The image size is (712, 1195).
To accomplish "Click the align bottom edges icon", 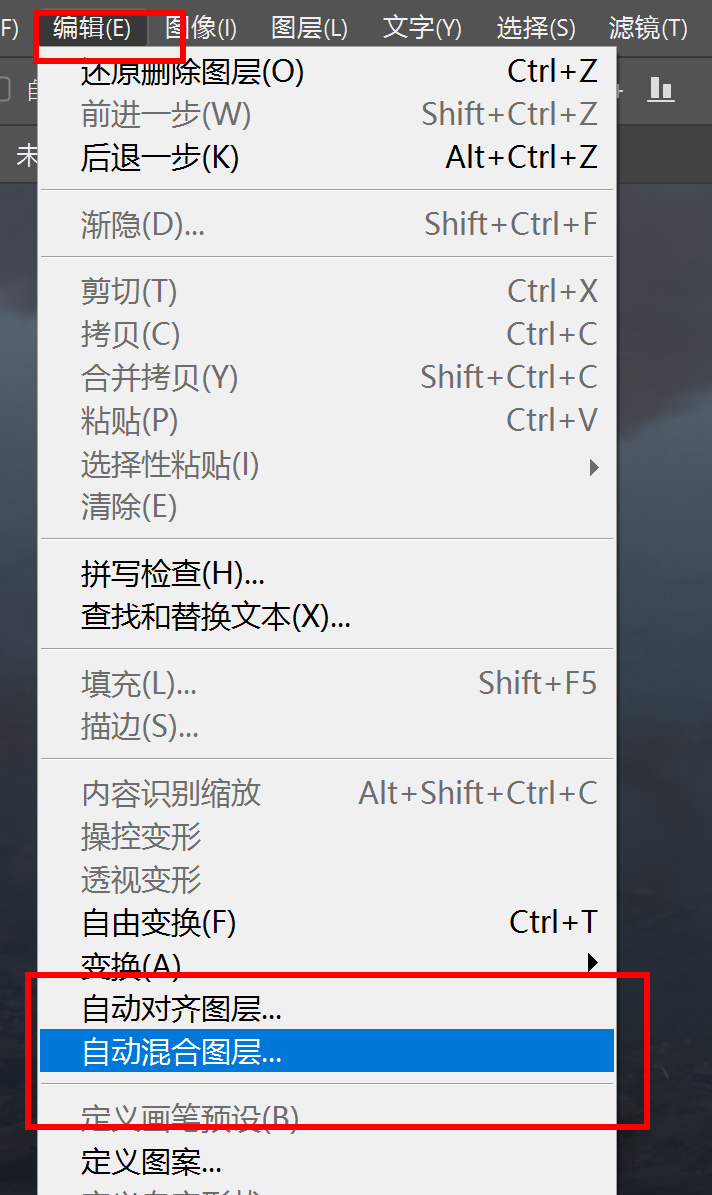I will 661,90.
